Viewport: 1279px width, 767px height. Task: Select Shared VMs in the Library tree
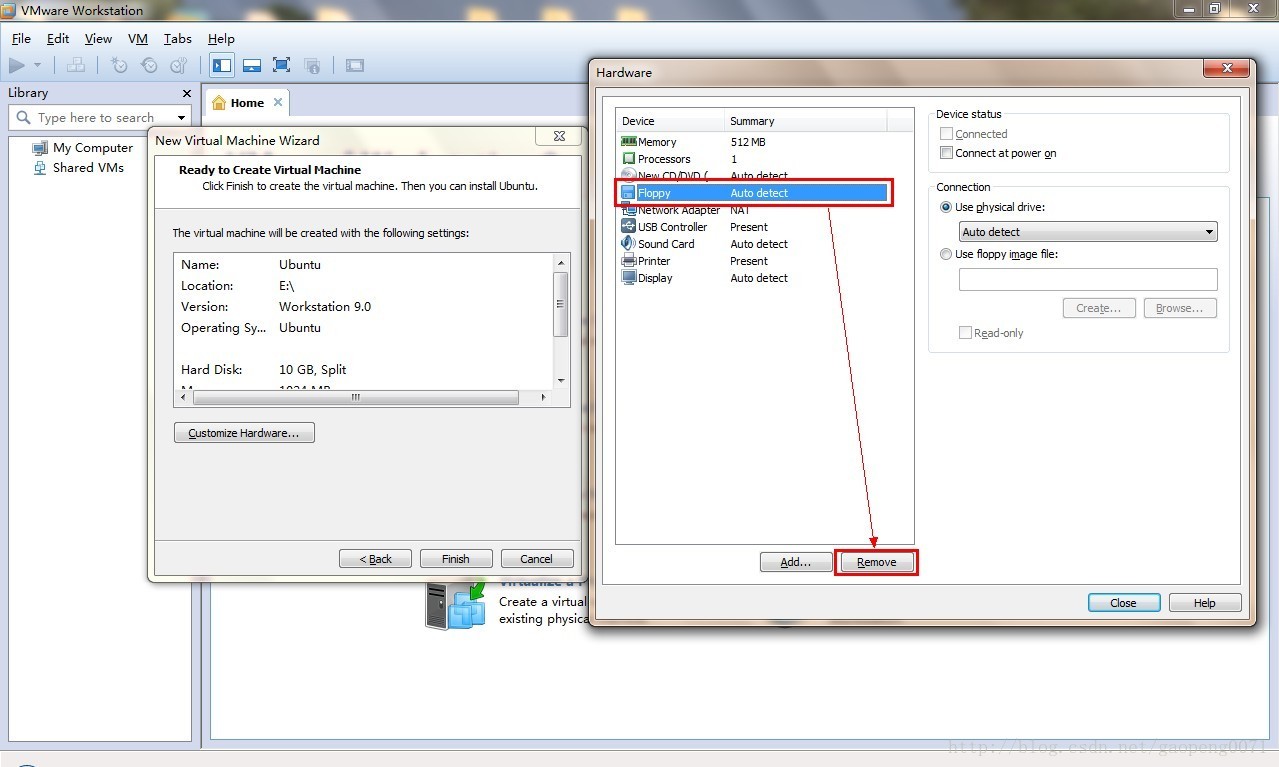[88, 168]
